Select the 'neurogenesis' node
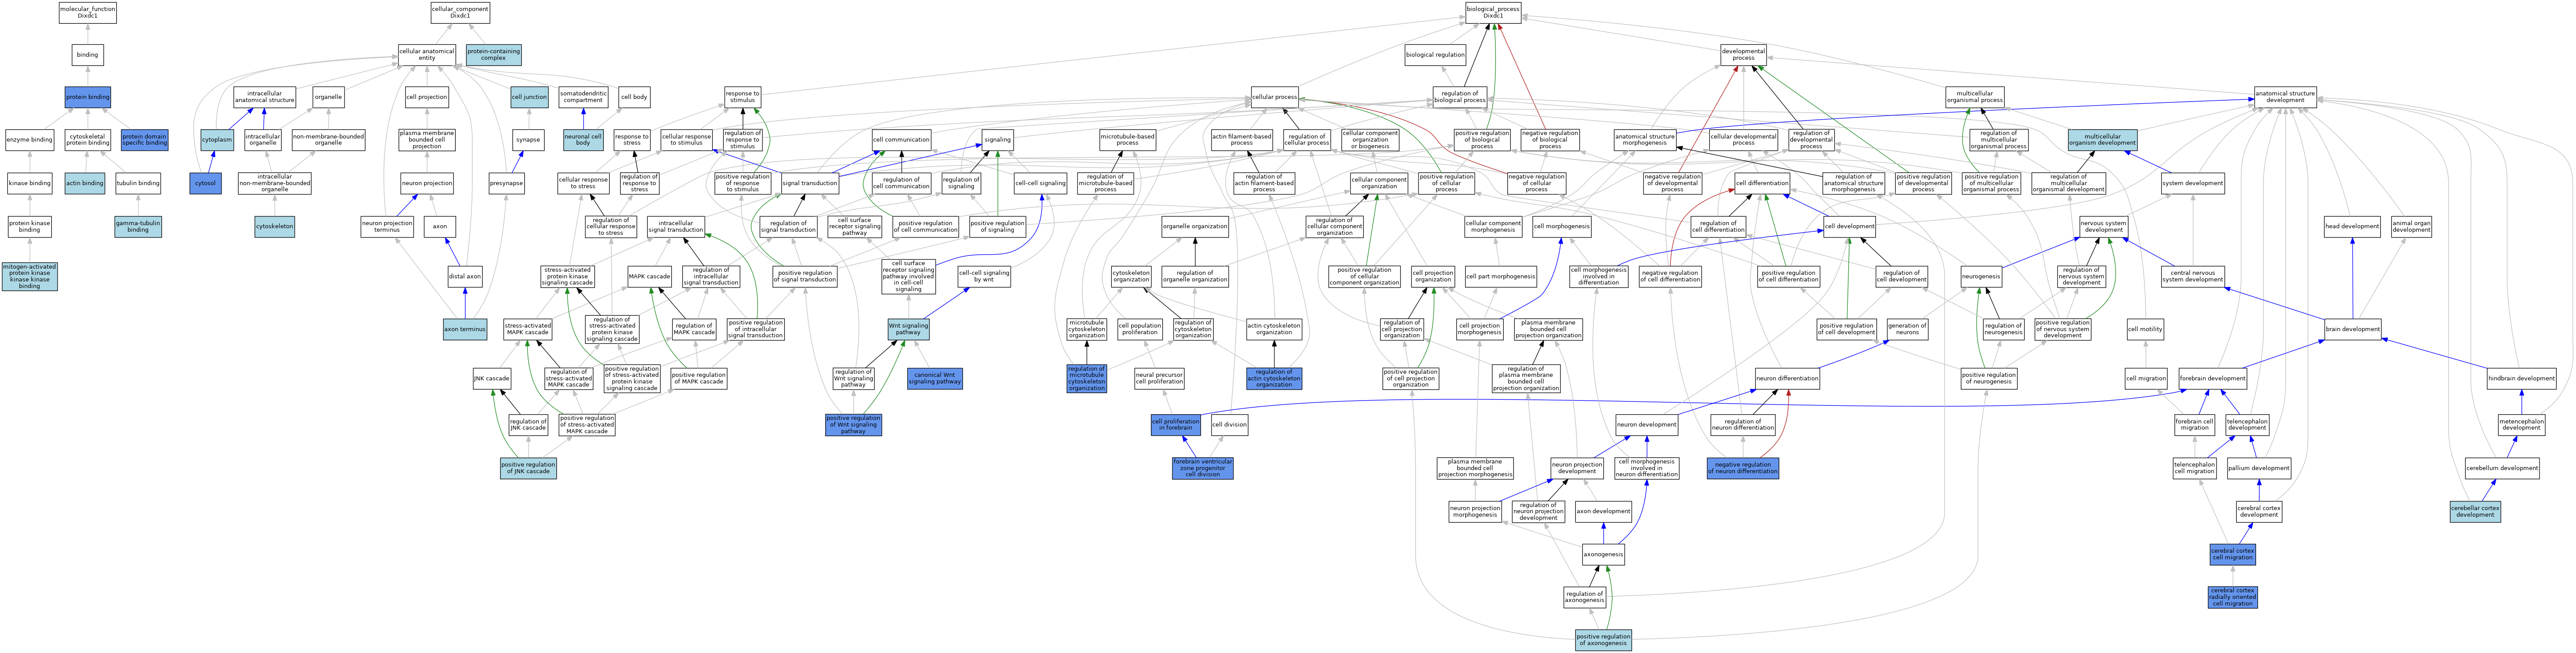The width and height of the screenshot is (2576, 653). (x=1981, y=276)
